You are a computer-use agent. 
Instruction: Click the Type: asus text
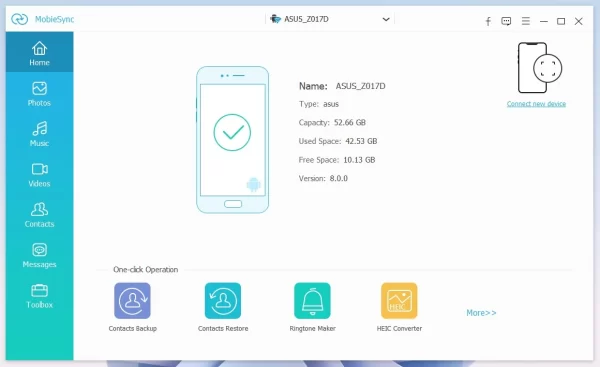pos(319,104)
